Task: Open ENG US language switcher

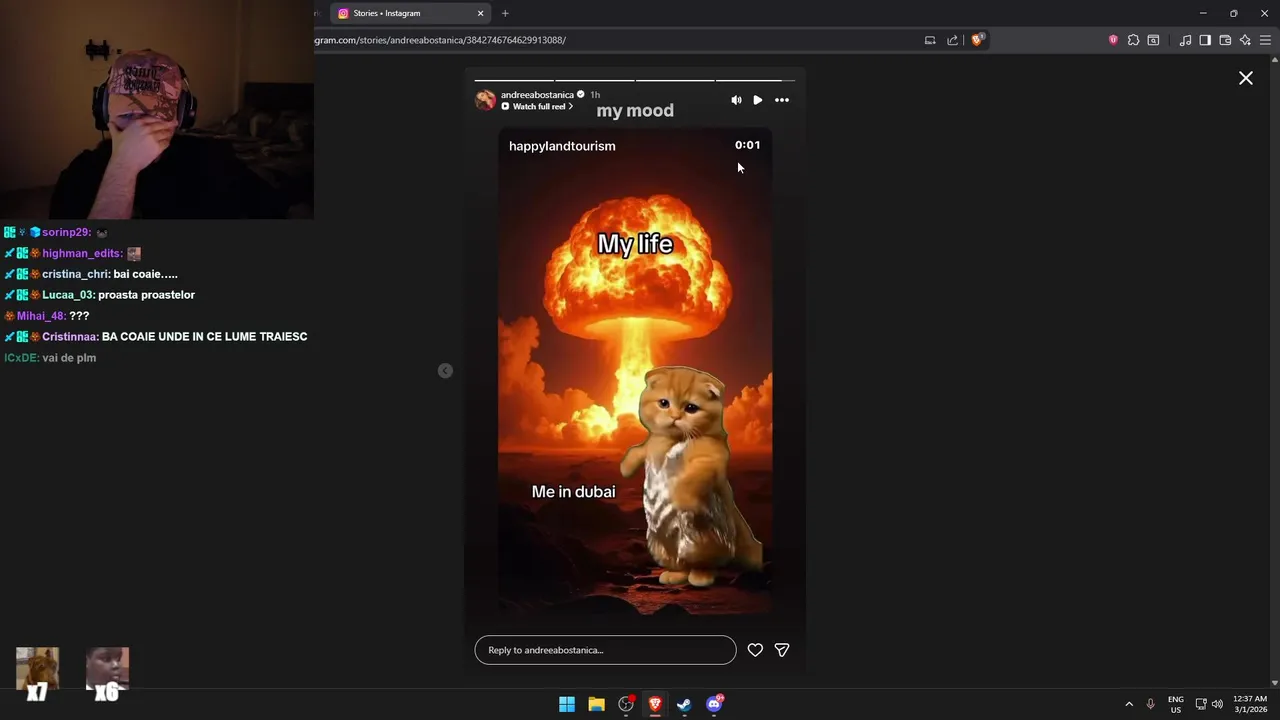Action: [1176, 704]
